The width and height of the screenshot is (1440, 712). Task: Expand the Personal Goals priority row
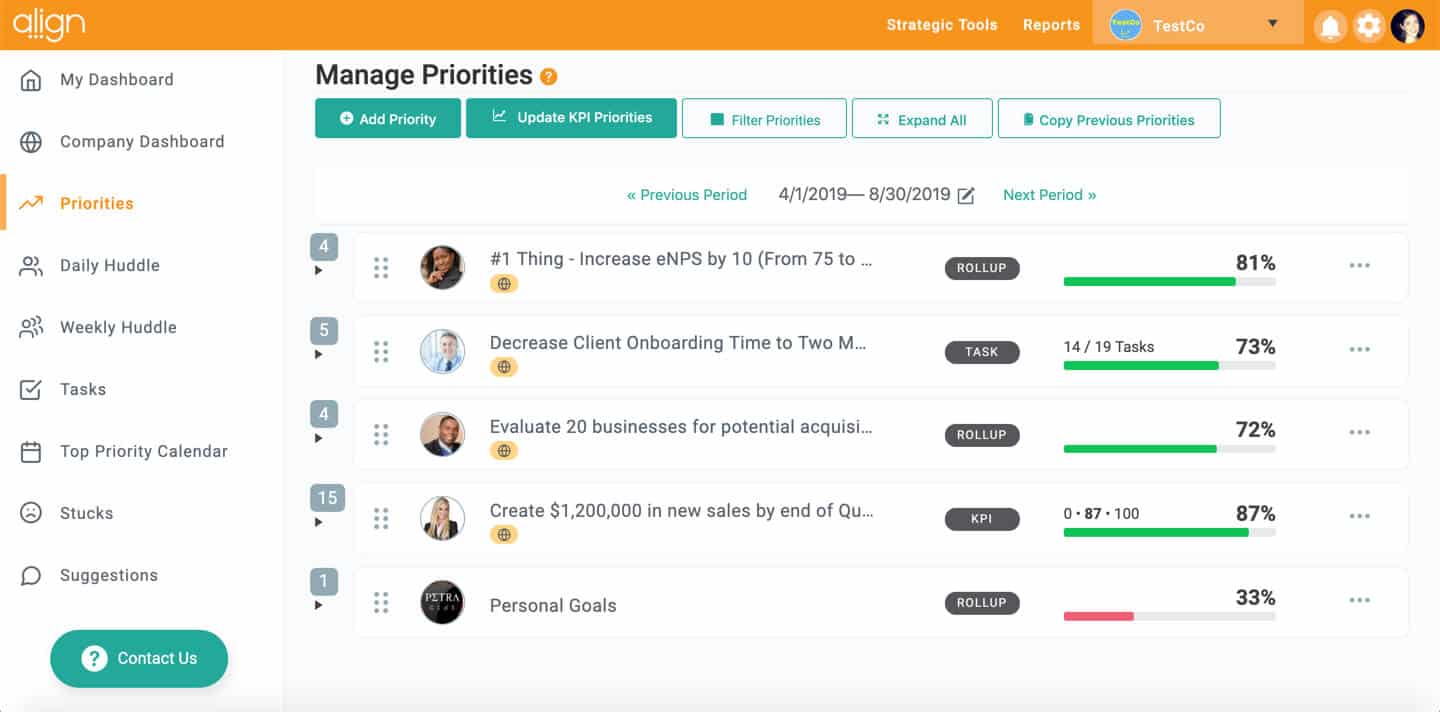click(320, 605)
